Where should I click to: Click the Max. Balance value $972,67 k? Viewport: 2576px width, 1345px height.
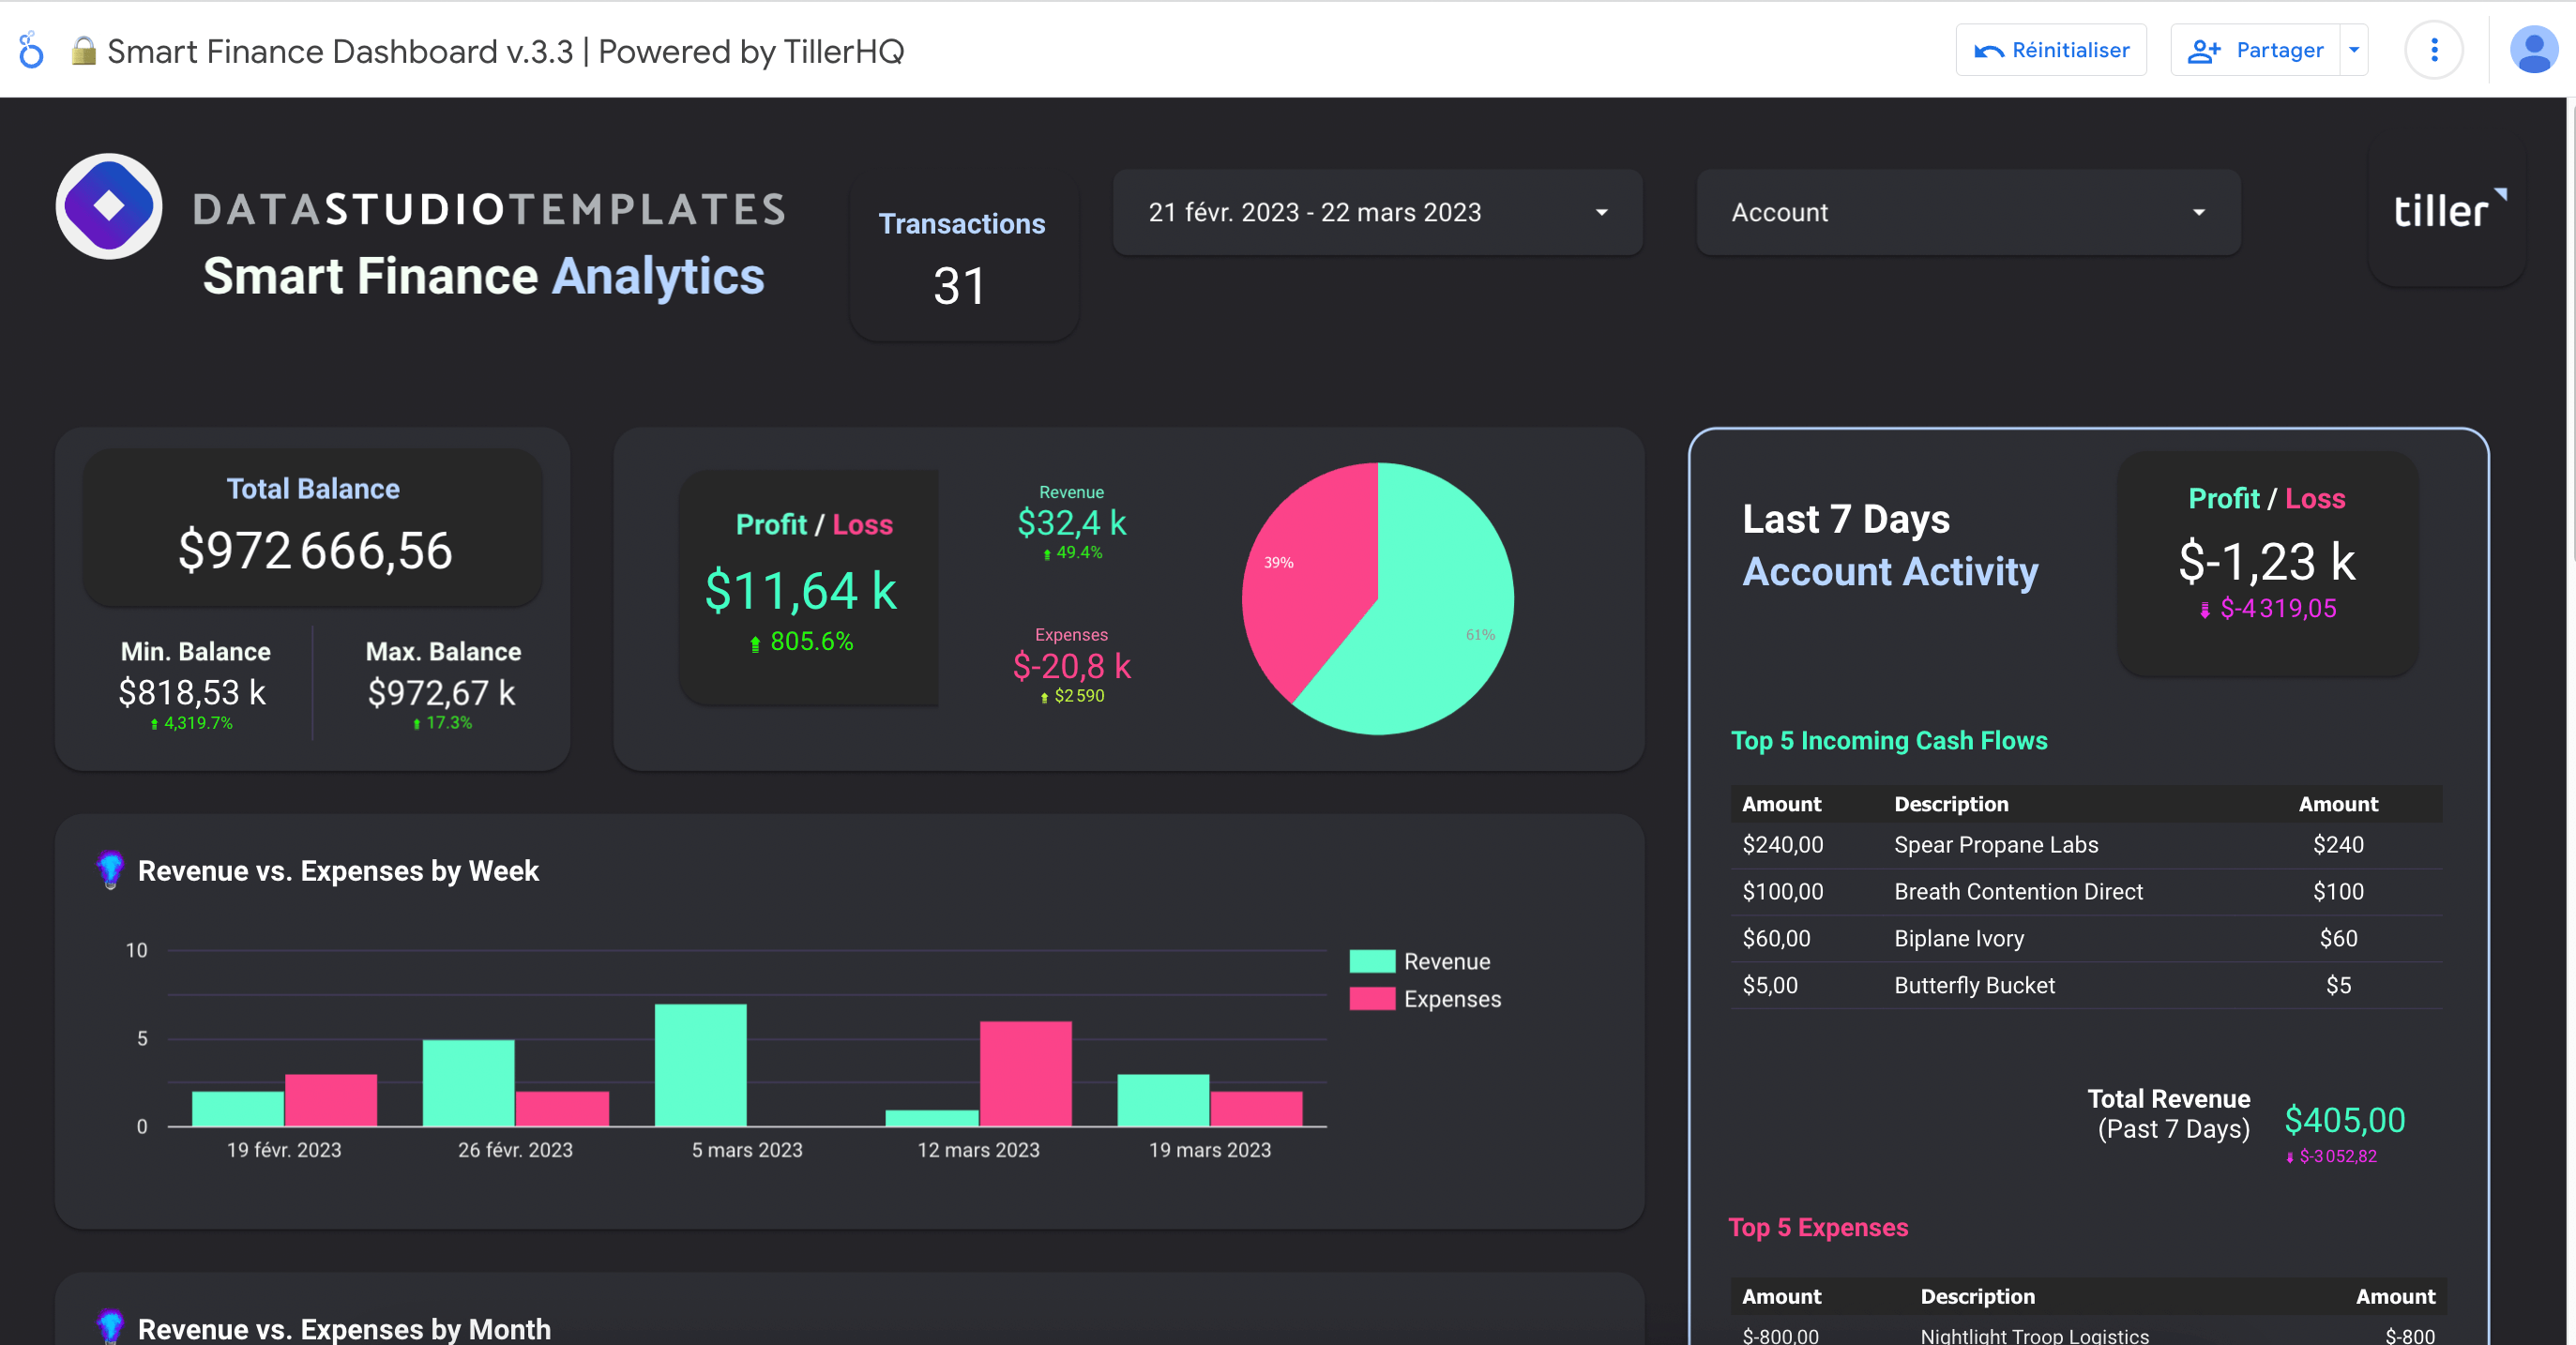click(442, 692)
